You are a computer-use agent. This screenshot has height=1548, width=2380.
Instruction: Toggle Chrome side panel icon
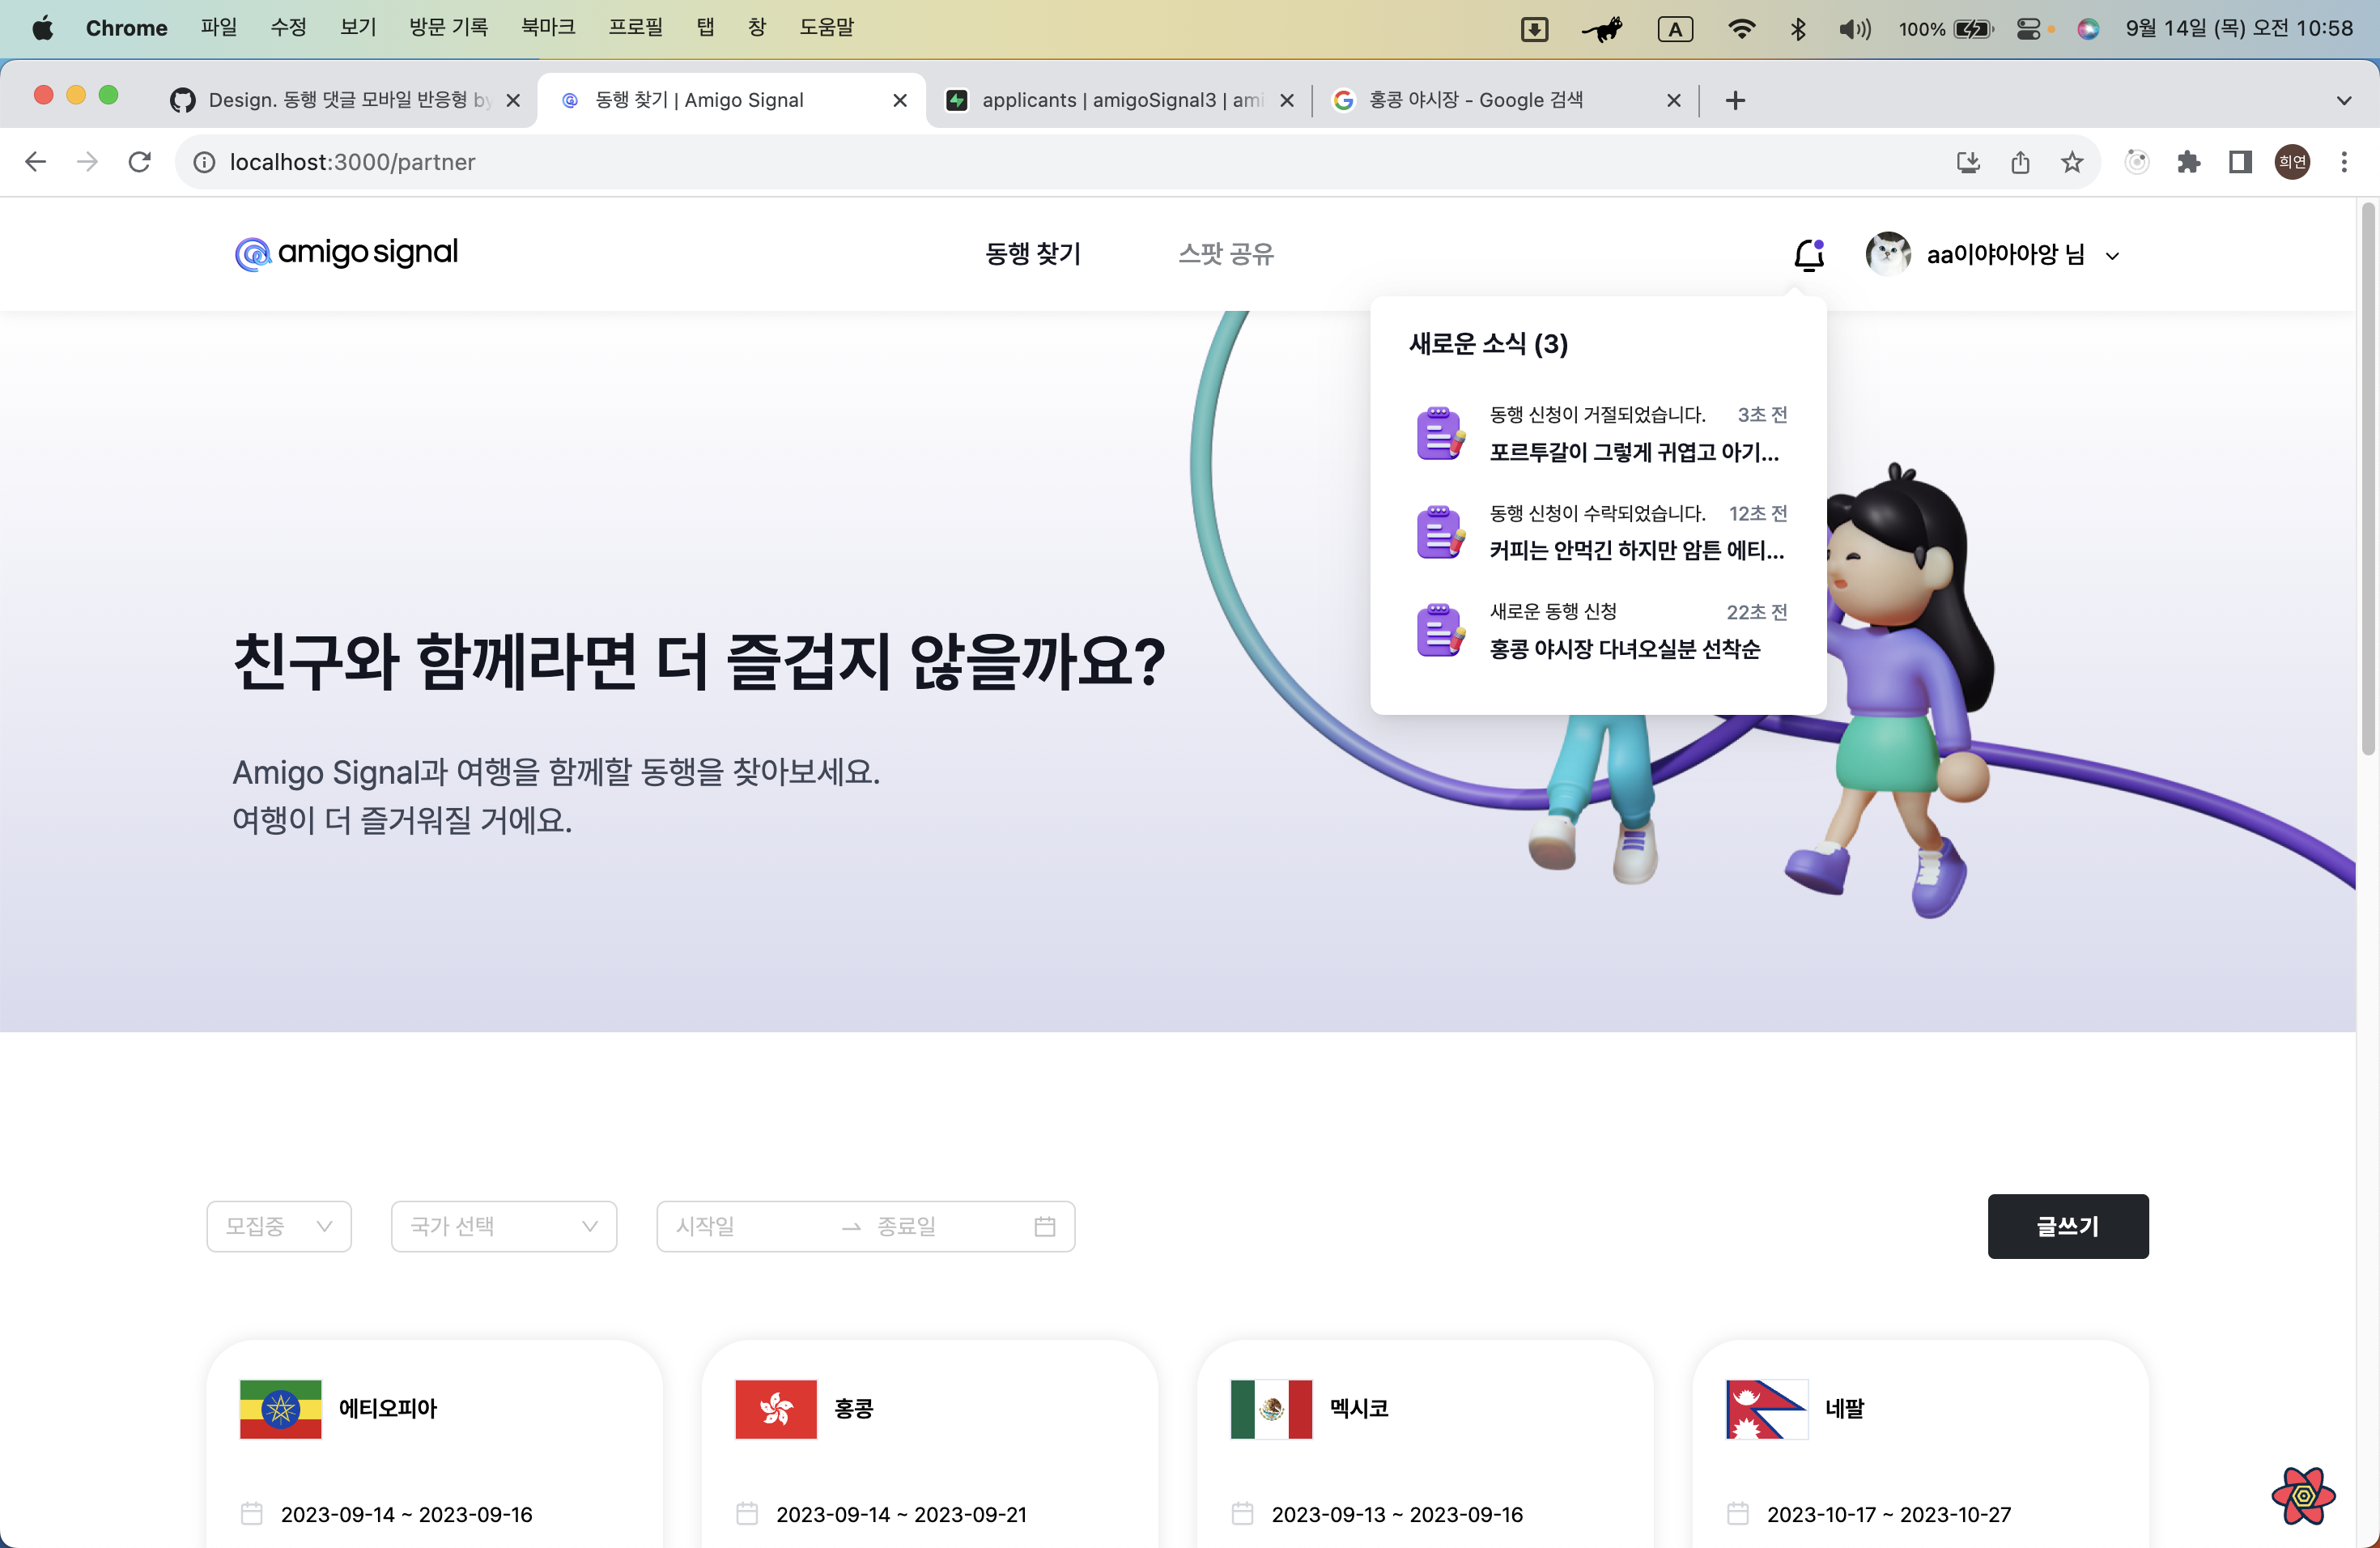[x=2240, y=162]
